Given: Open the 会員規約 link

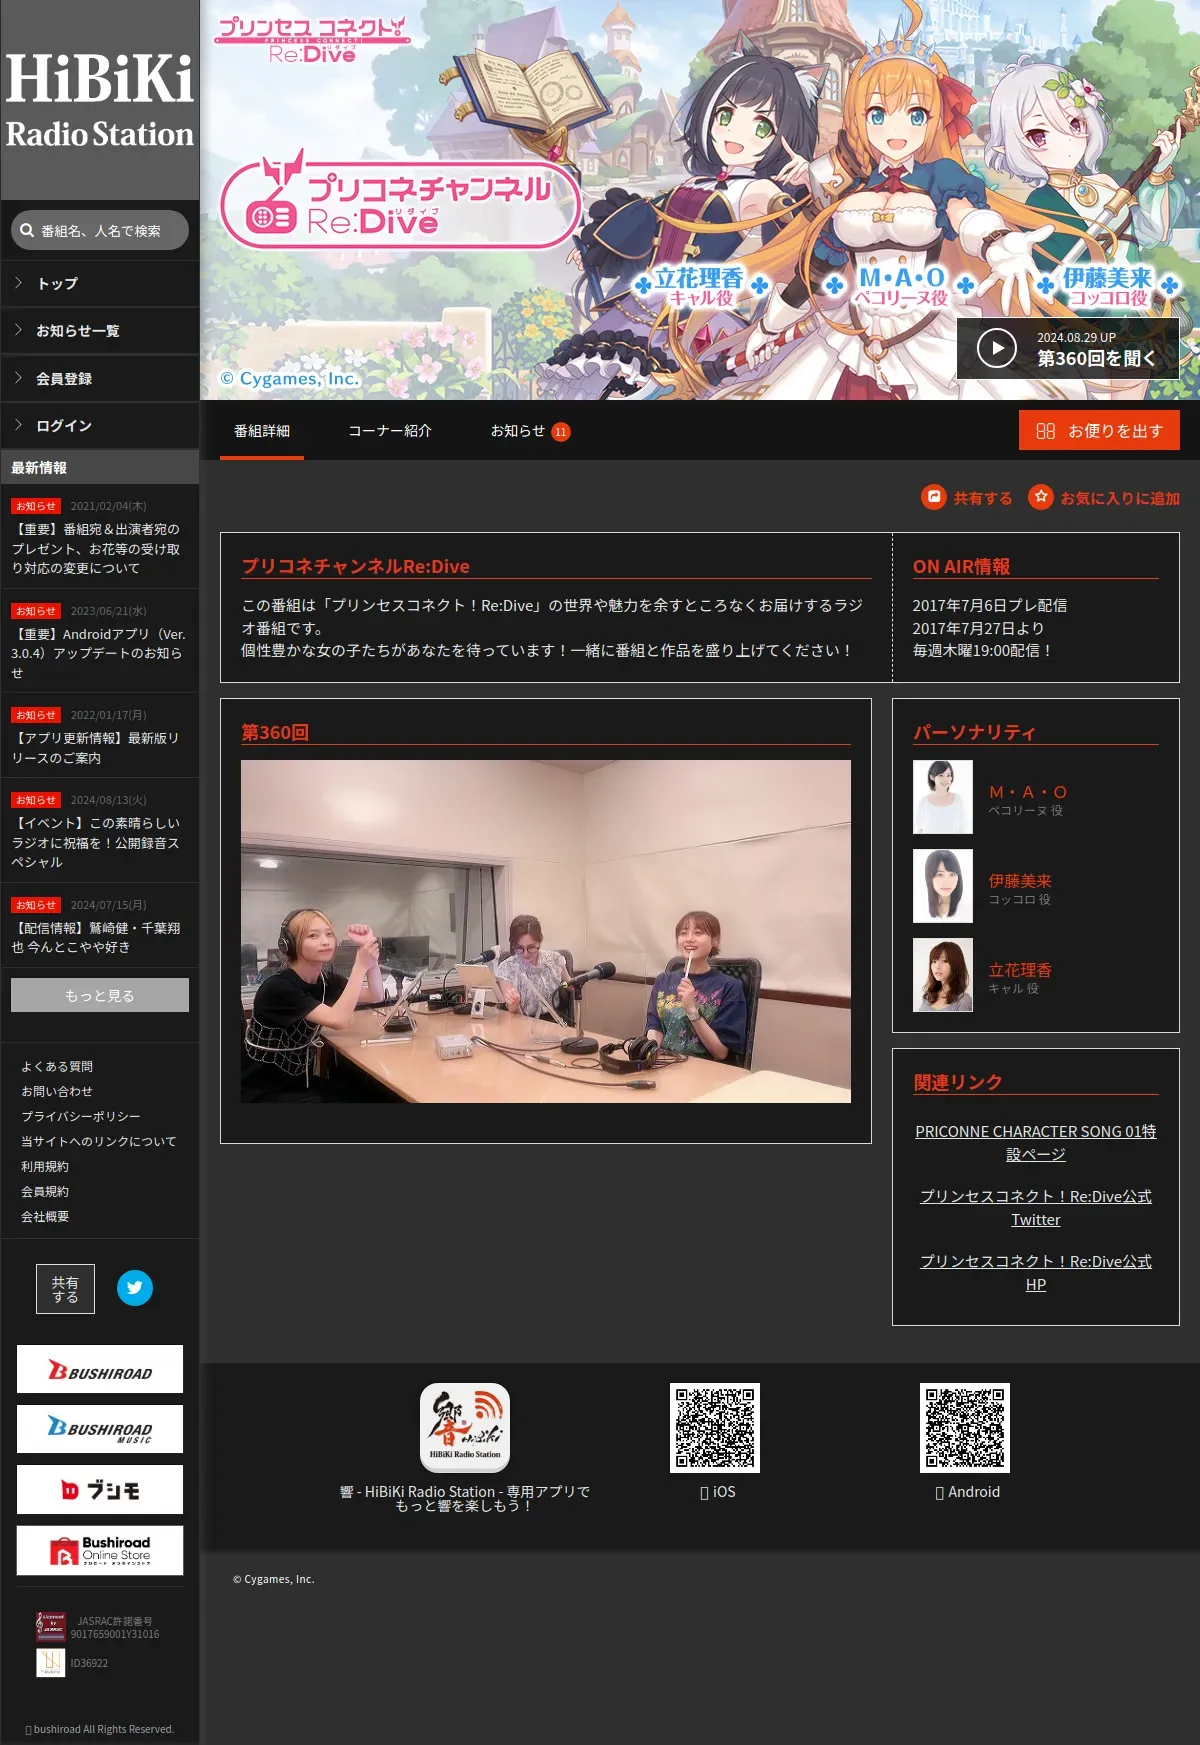Looking at the screenshot, I should [45, 1192].
